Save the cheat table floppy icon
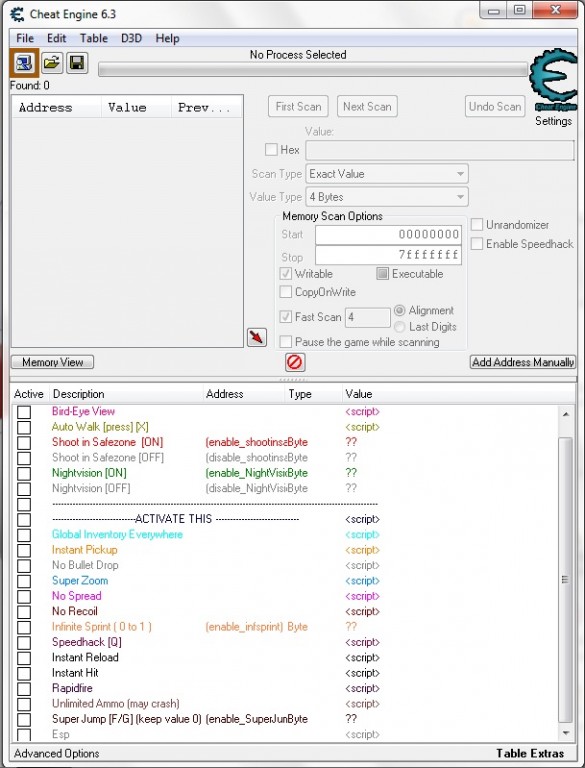 pyautogui.click(x=77, y=63)
